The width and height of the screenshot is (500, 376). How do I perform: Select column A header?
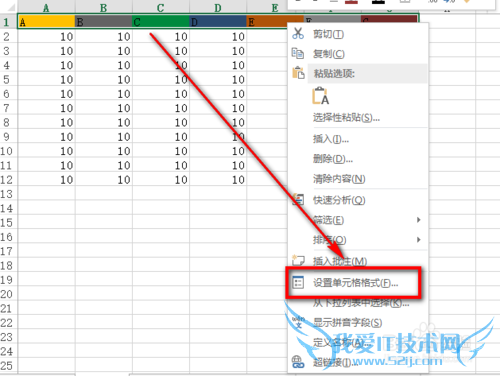click(x=46, y=7)
